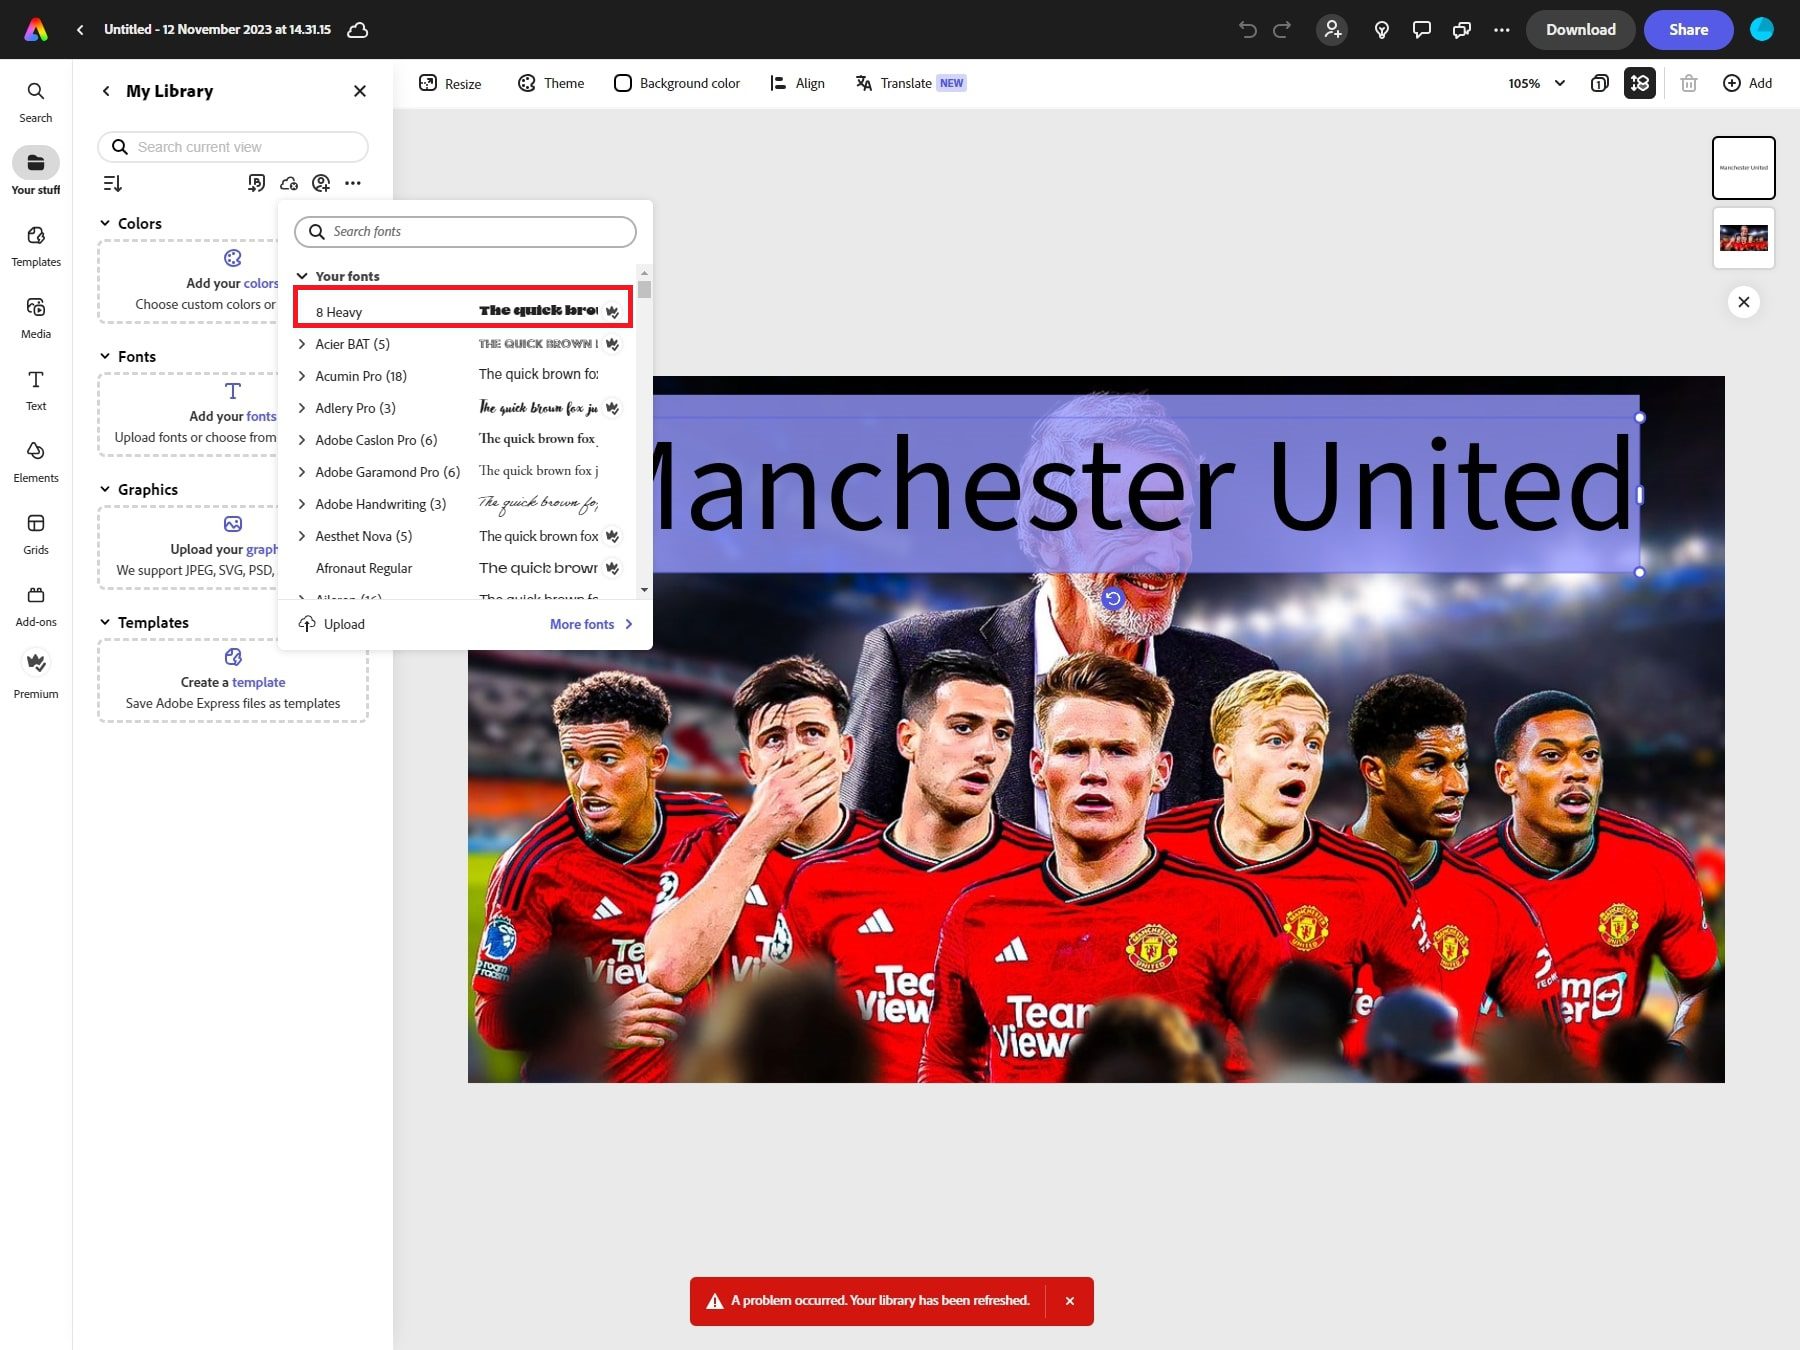Toggle favorite on Afronaut Regular font
Image resolution: width=1800 pixels, height=1350 pixels.
(612, 567)
